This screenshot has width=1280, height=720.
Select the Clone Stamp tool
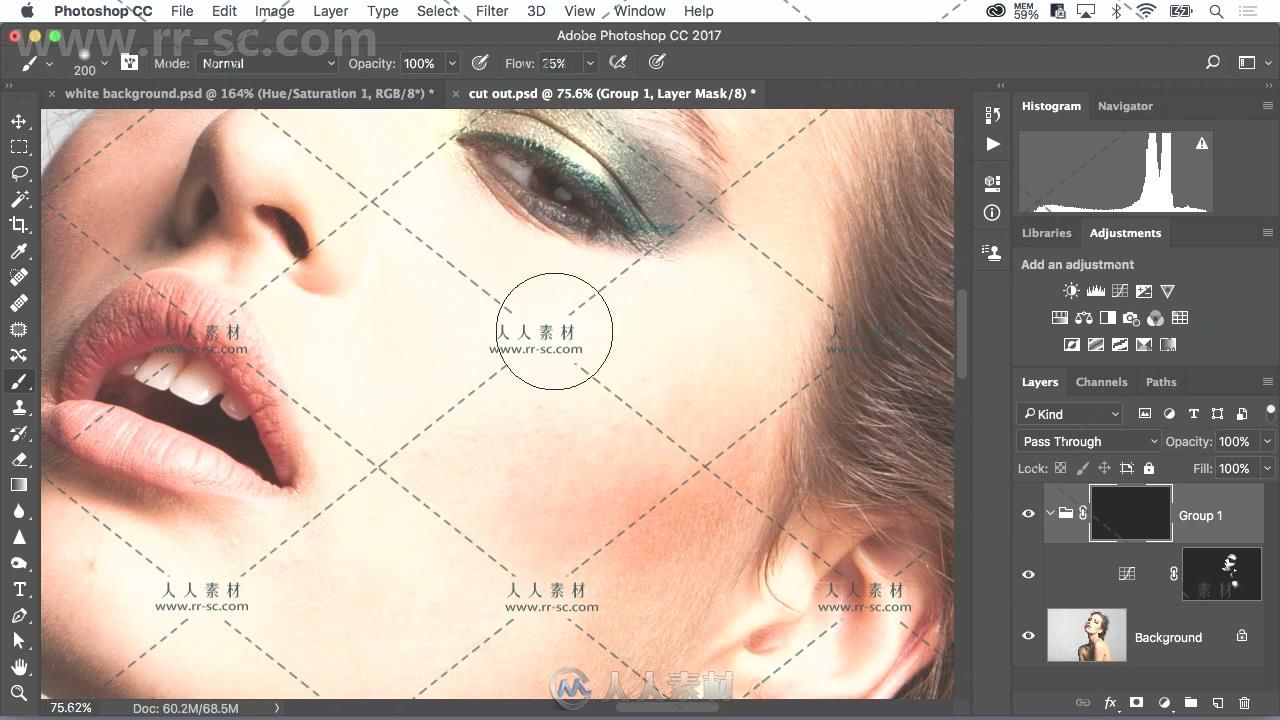[19, 407]
